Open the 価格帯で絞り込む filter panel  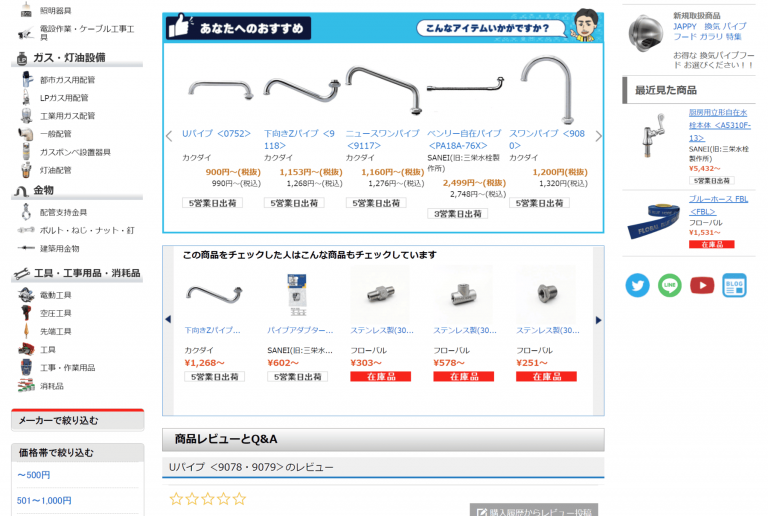point(77,453)
